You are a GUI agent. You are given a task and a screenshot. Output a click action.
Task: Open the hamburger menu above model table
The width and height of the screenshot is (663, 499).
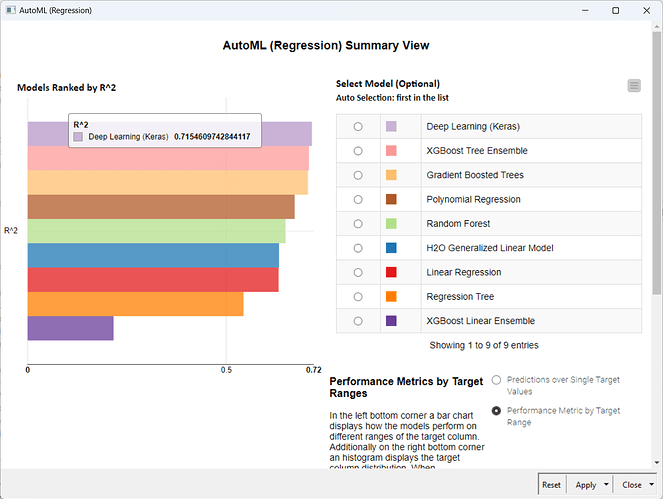pyautogui.click(x=634, y=86)
